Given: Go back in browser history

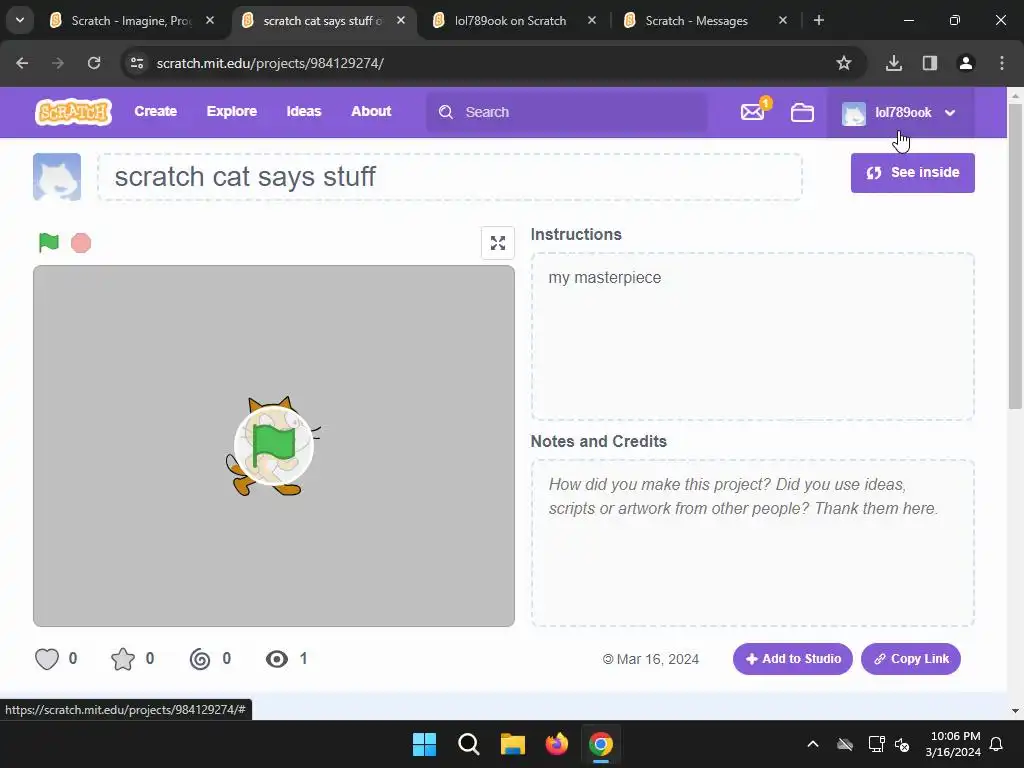Looking at the screenshot, I should tap(22, 63).
